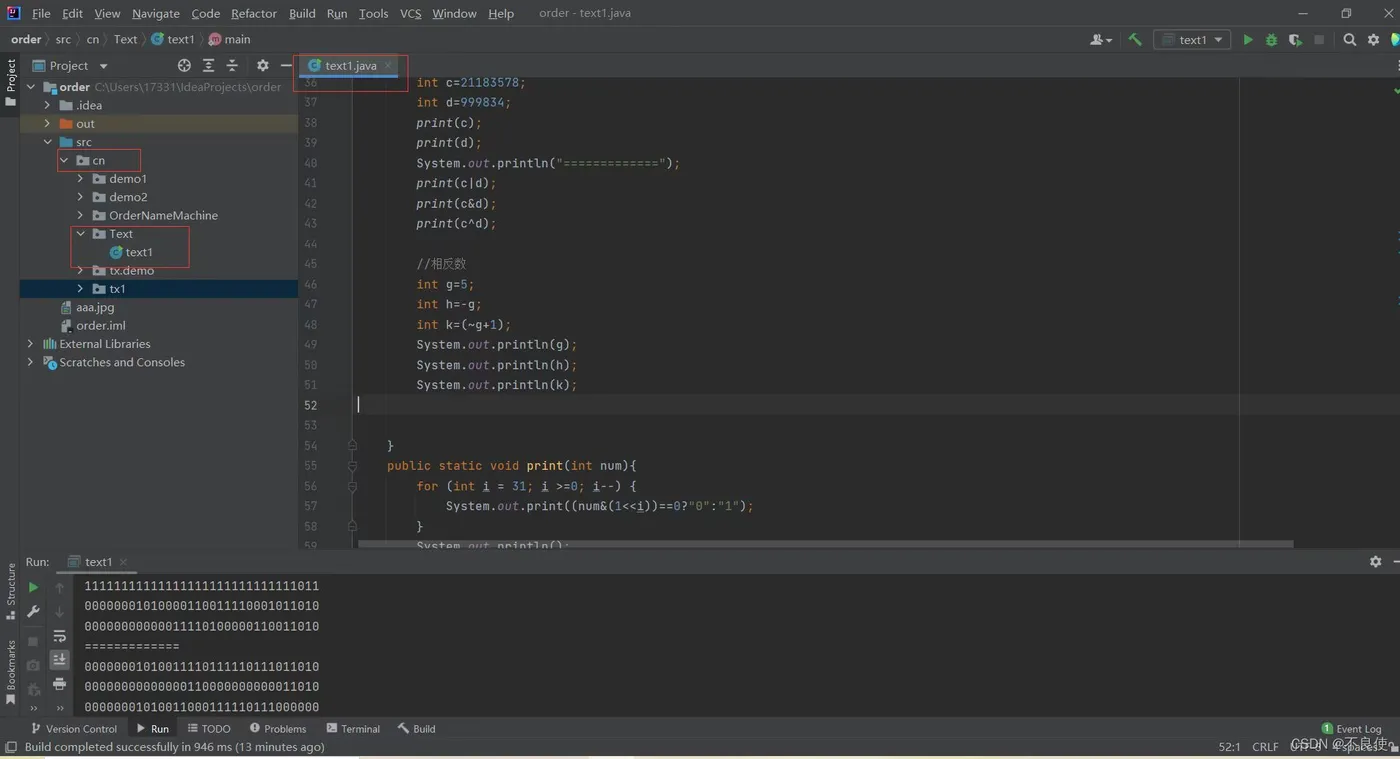The width and height of the screenshot is (1400, 759).
Task: Expand Scratches and Consoles node
Action: pos(30,362)
